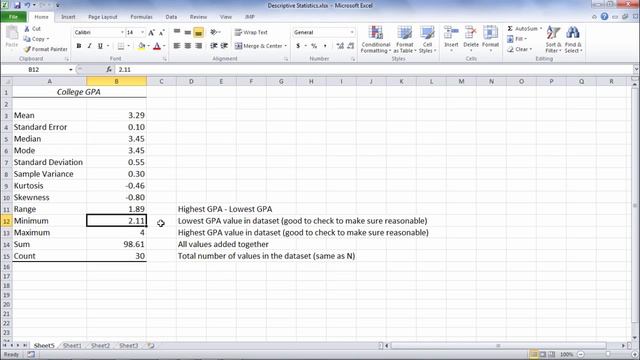
Task: Click the AutoSum sigma icon
Action: 510,29
